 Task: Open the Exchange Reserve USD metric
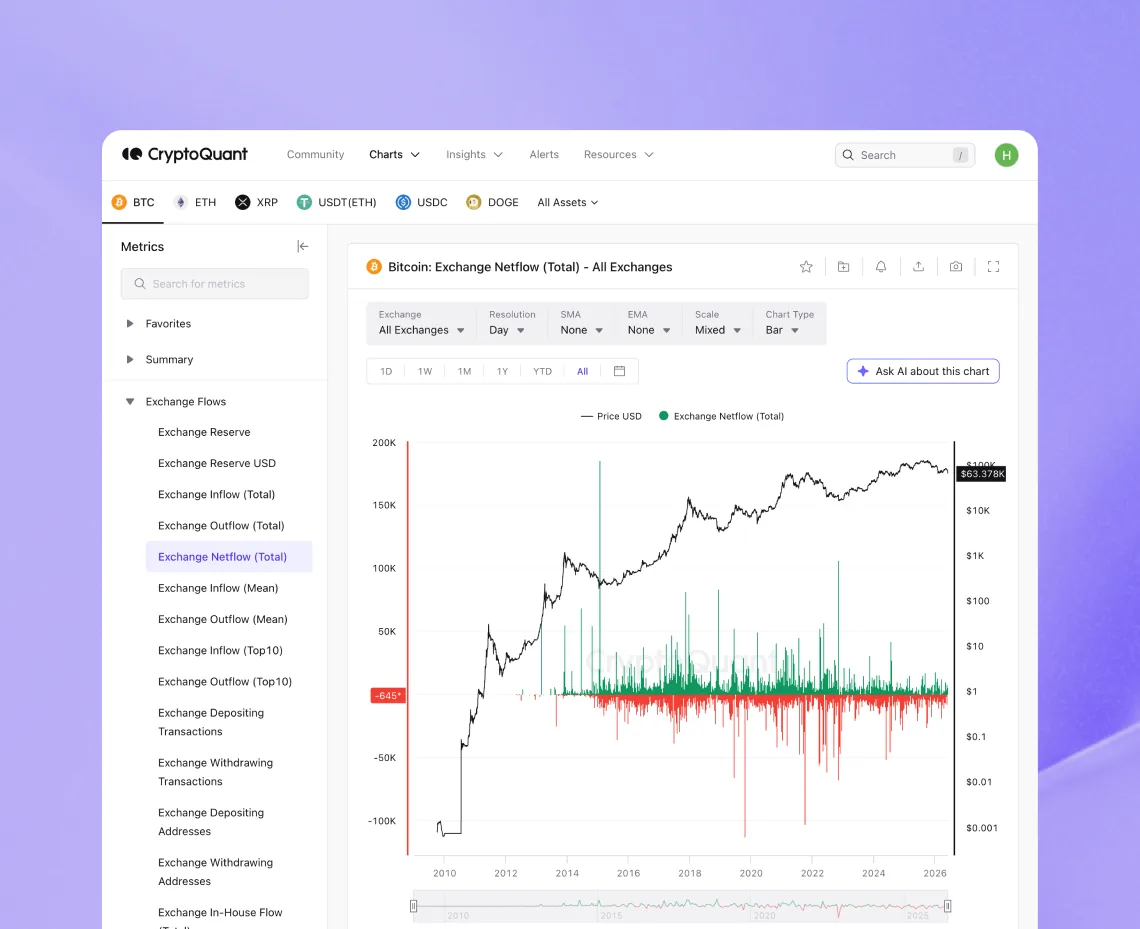point(217,463)
